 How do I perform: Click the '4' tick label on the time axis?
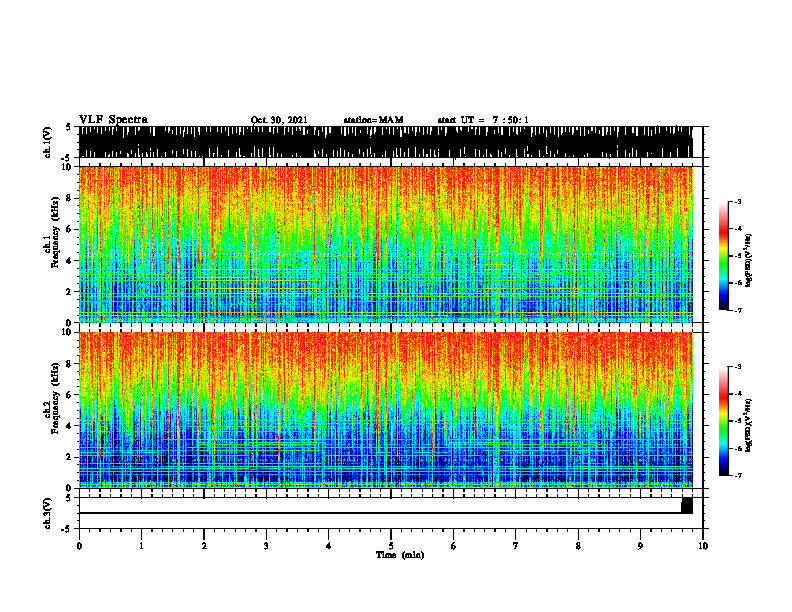click(329, 546)
